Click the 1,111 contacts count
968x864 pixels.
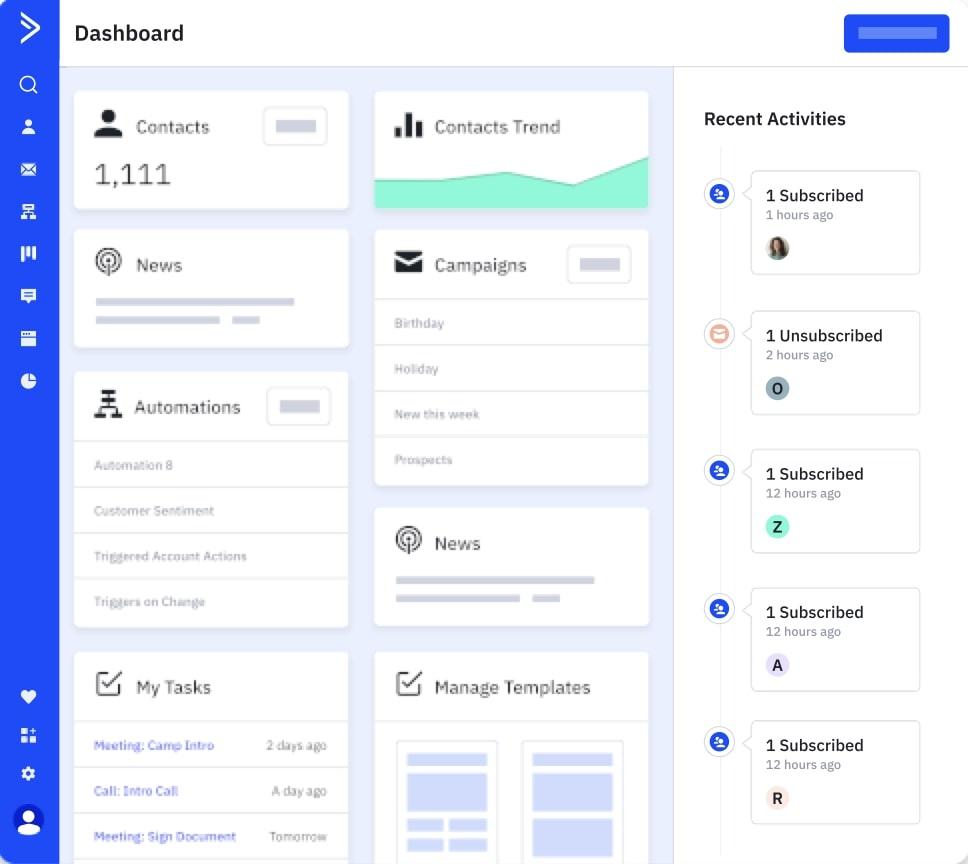pos(132,175)
